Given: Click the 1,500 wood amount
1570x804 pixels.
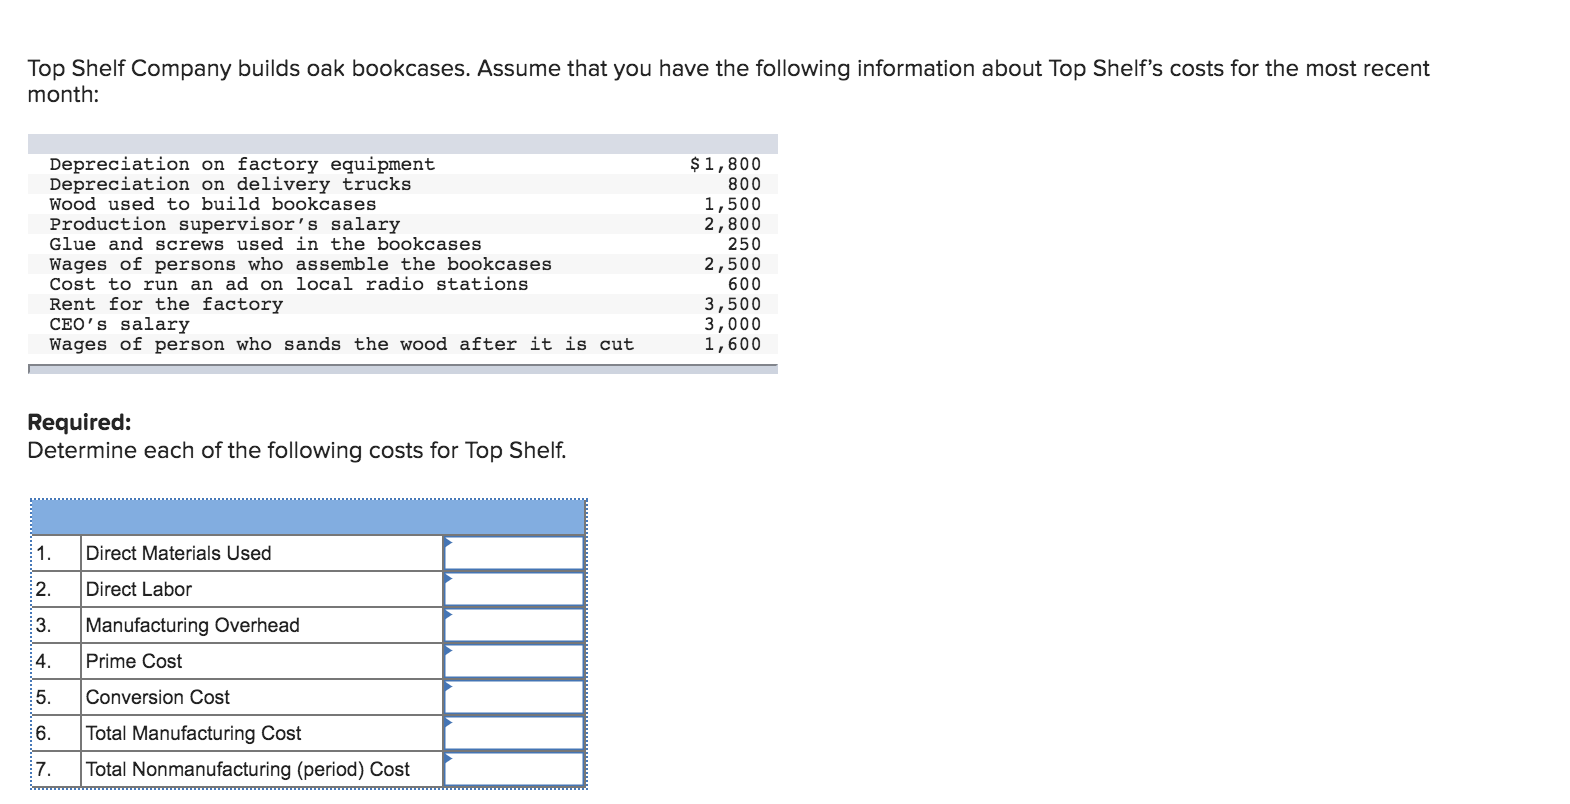Looking at the screenshot, I should [732, 204].
